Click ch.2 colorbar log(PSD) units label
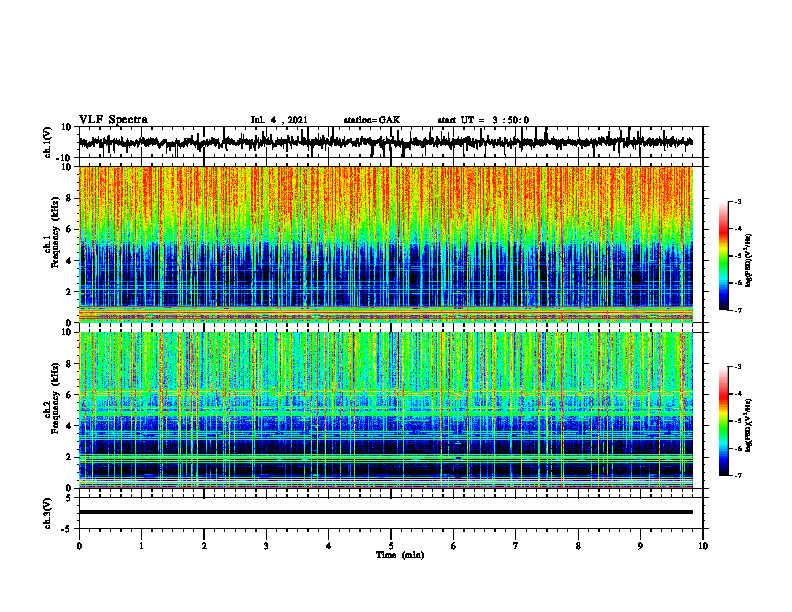The height and width of the screenshot is (612, 792). click(x=750, y=425)
